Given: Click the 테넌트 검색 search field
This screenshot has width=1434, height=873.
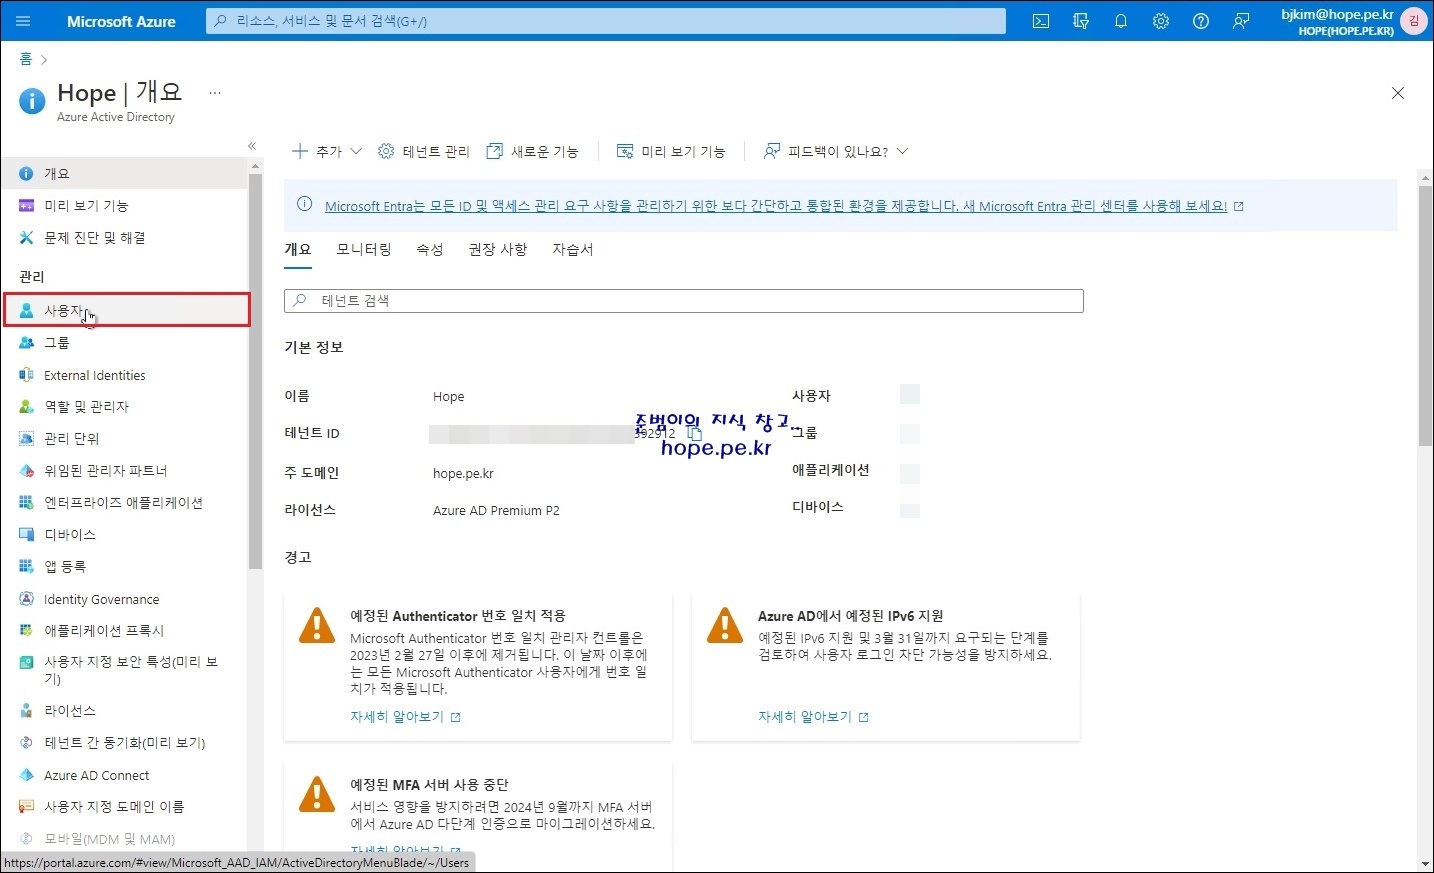Looking at the screenshot, I should (684, 301).
